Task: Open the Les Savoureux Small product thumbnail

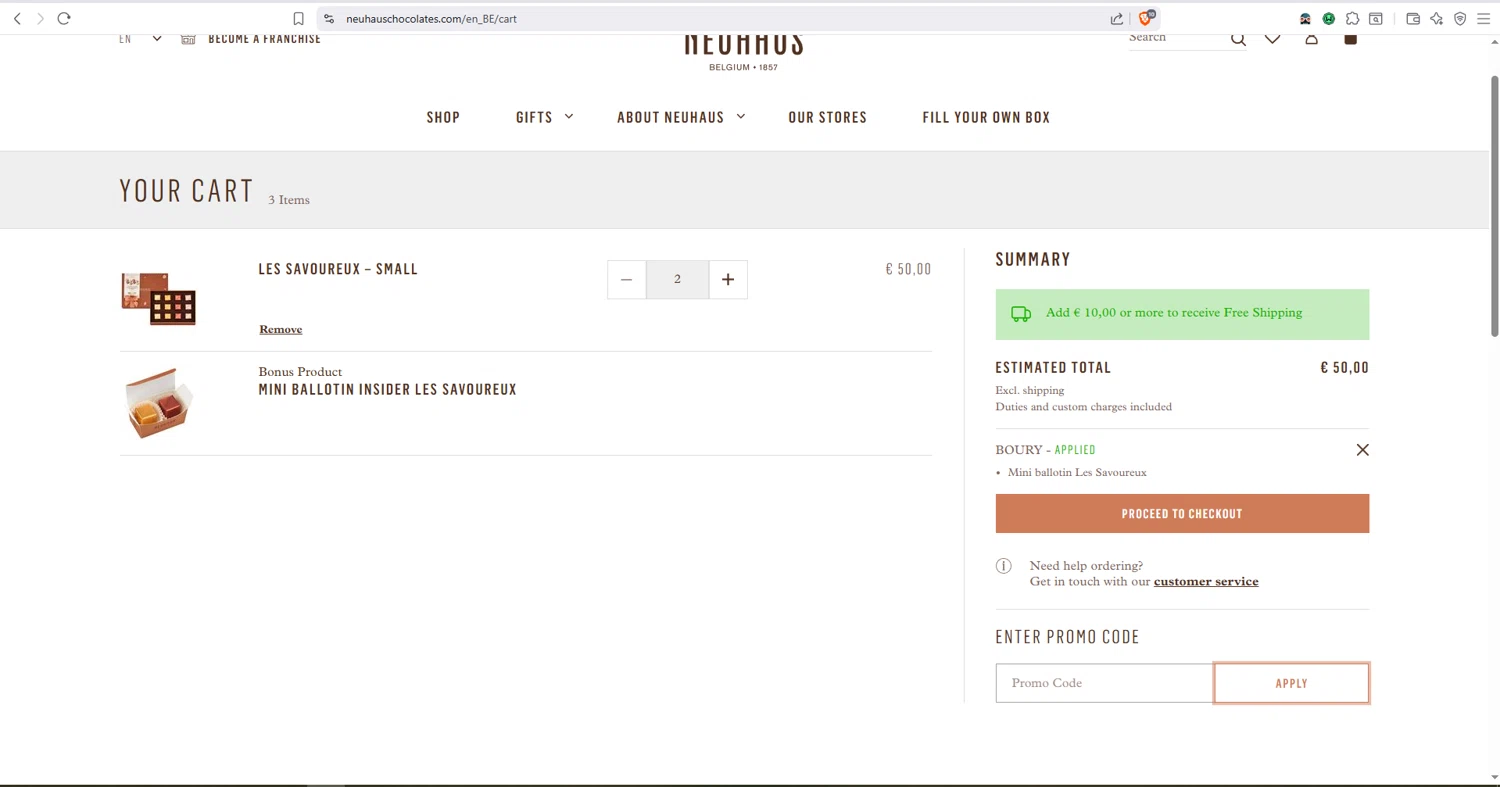Action: pyautogui.click(x=158, y=299)
